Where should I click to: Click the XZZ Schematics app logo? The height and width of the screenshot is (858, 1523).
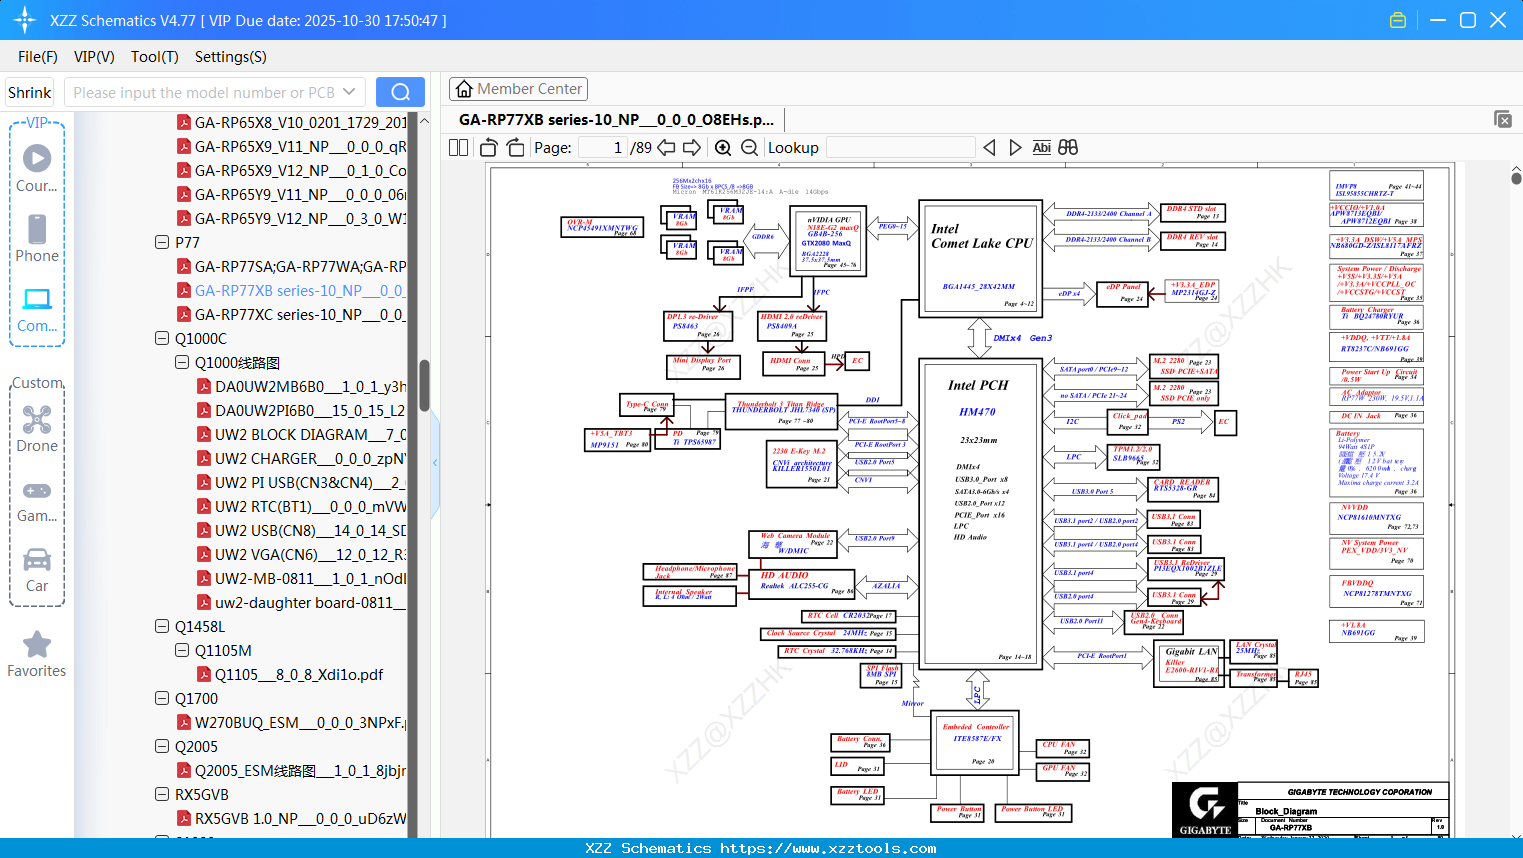point(25,20)
